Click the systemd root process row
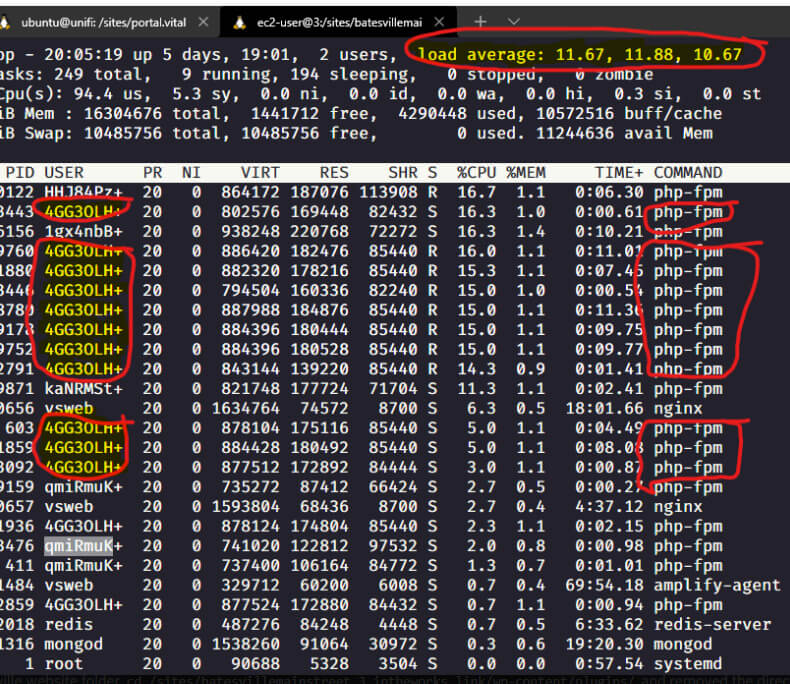This screenshot has width=790, height=684. pyautogui.click(x=395, y=664)
